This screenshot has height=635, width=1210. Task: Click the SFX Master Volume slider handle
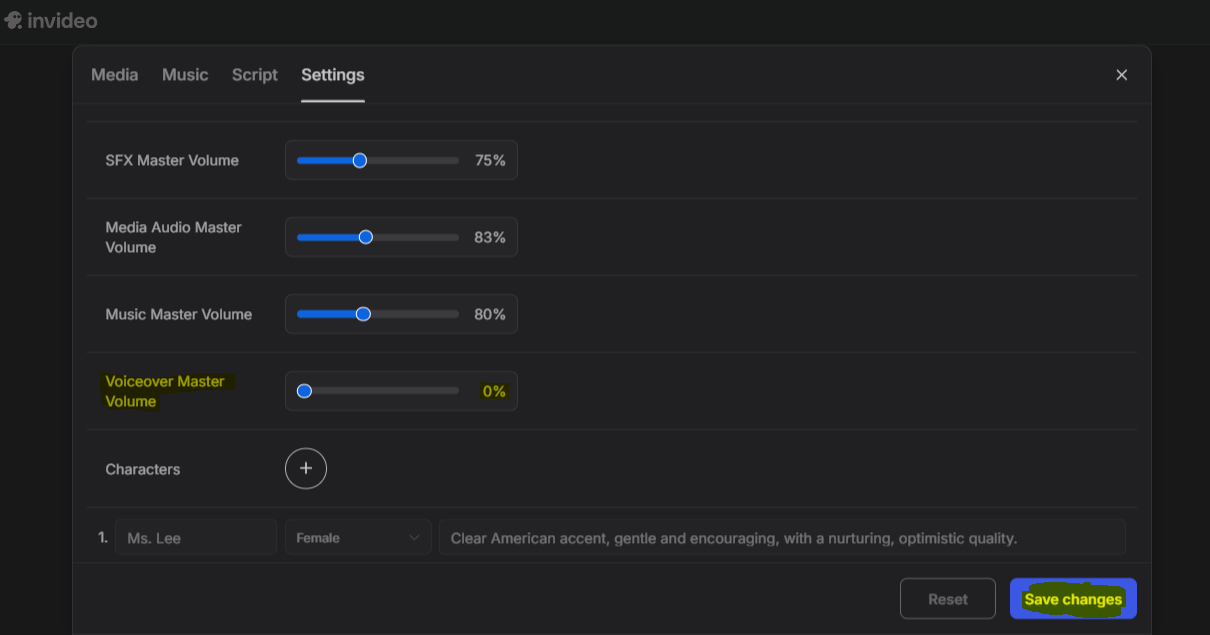(360, 160)
